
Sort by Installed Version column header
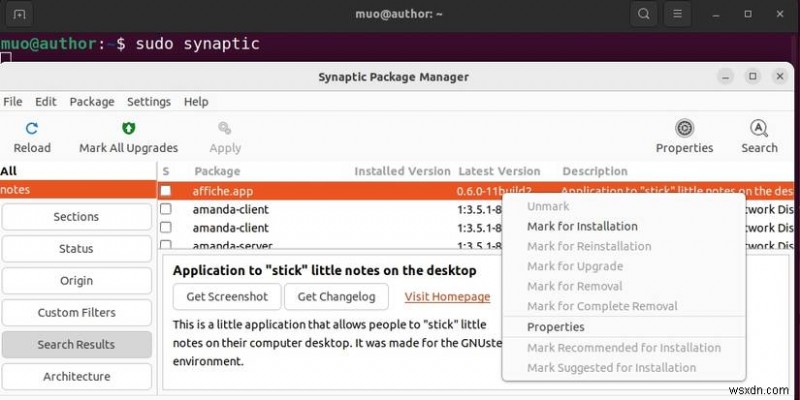point(402,171)
